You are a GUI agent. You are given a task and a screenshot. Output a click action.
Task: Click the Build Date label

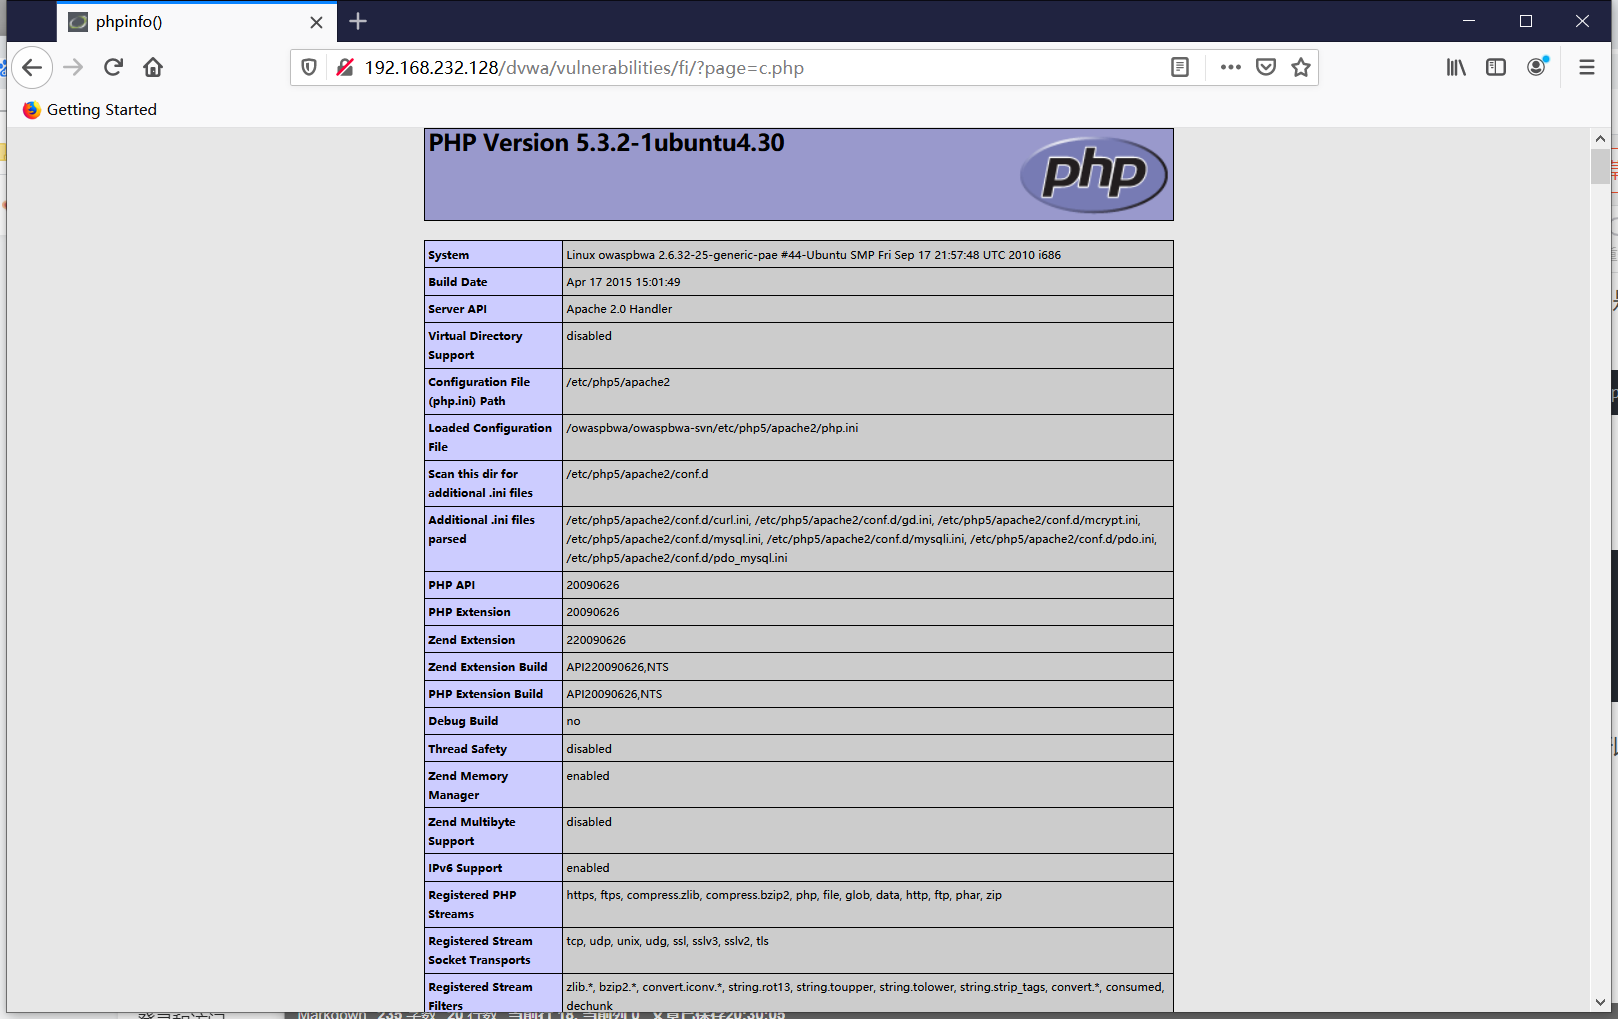(458, 282)
